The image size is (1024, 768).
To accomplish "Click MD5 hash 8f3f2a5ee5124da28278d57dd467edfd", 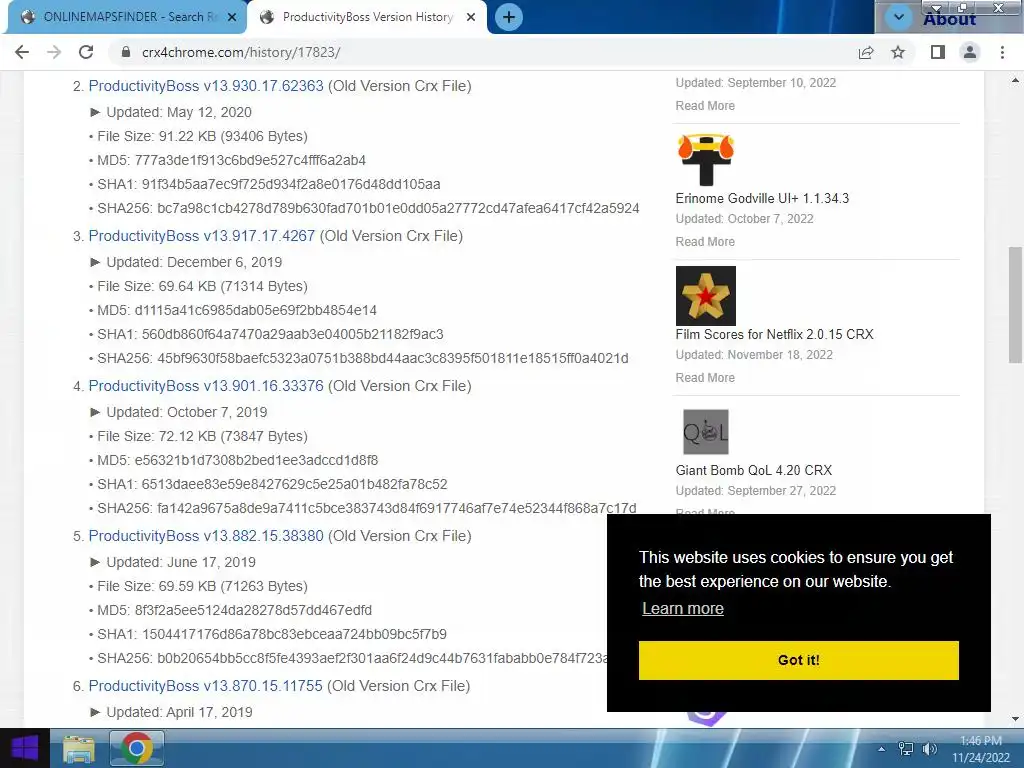I will pos(253,610).
